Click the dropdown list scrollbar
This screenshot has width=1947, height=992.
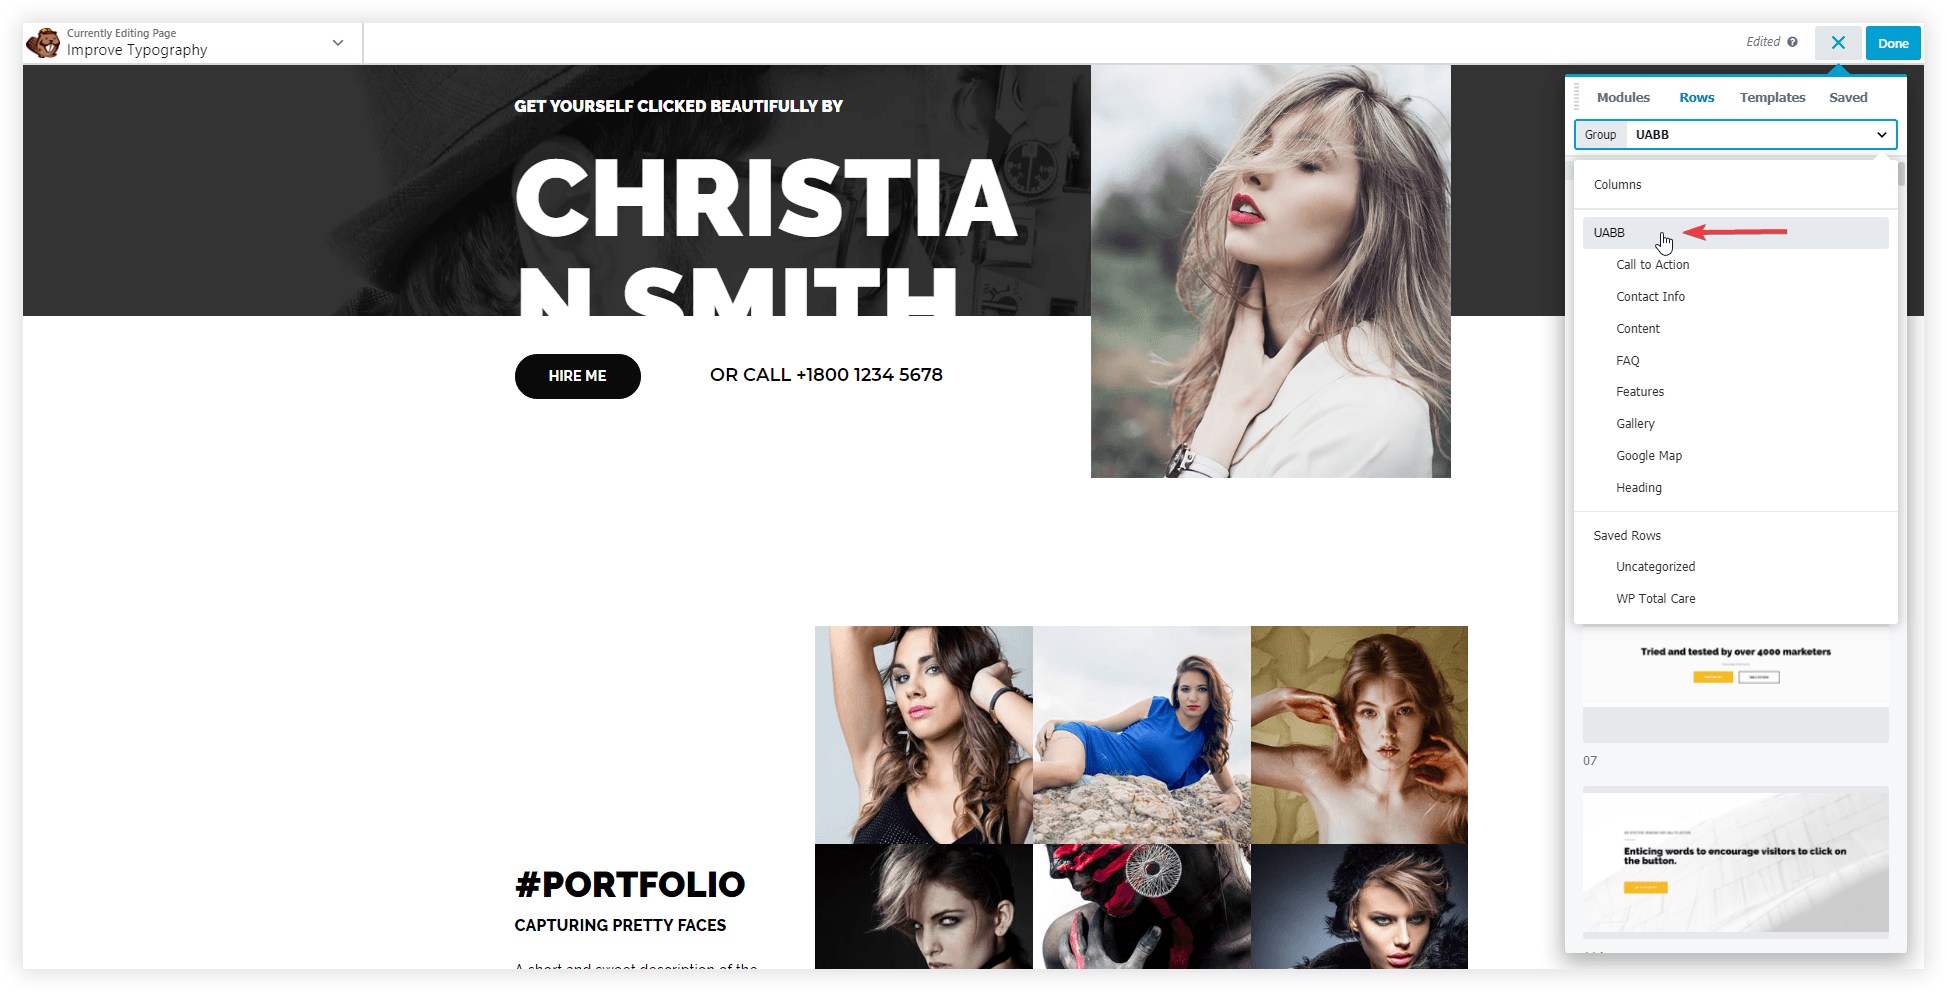click(x=1901, y=174)
